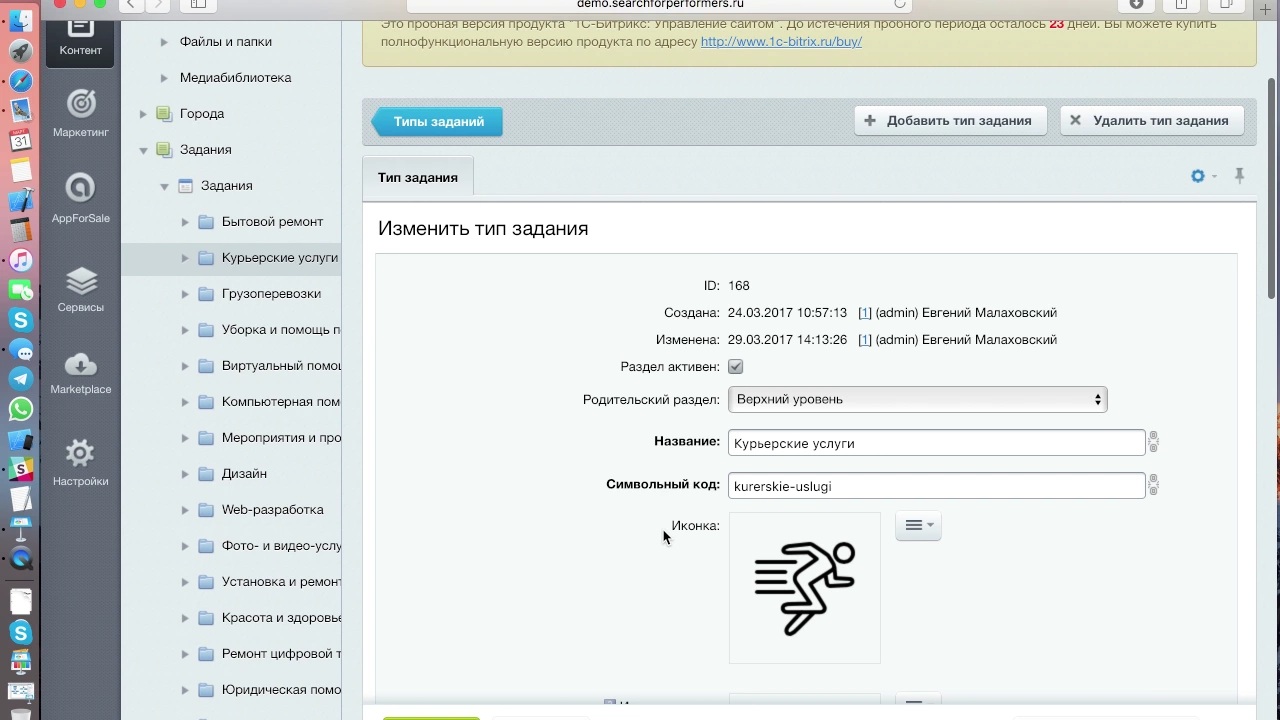
Task: Click Удалить тип задания button
Action: coord(1152,120)
